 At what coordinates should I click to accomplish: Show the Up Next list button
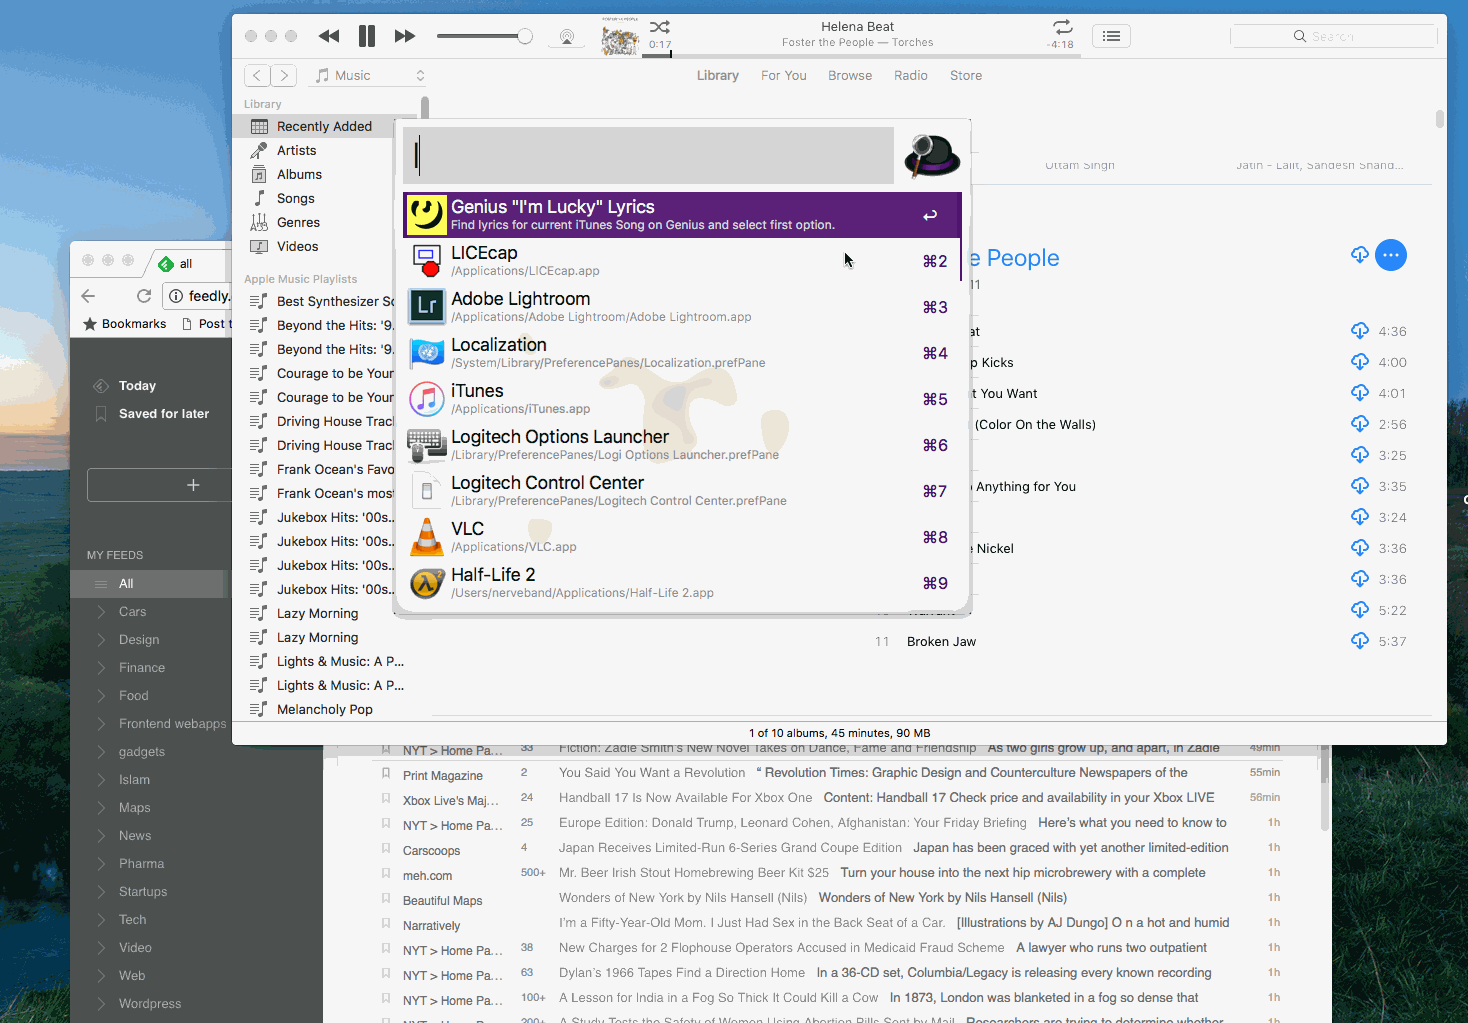coord(1111,36)
